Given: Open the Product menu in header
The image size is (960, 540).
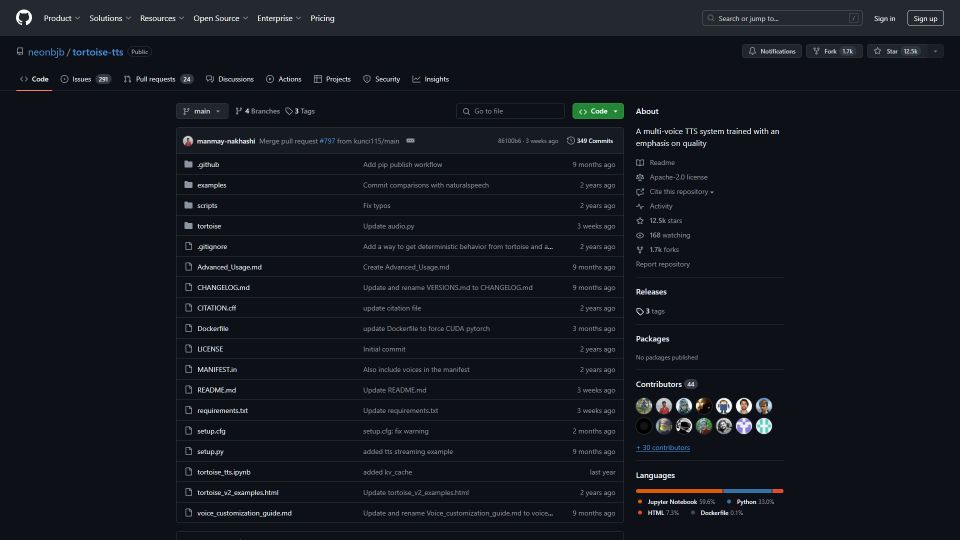Looking at the screenshot, I should click(x=60, y=18).
